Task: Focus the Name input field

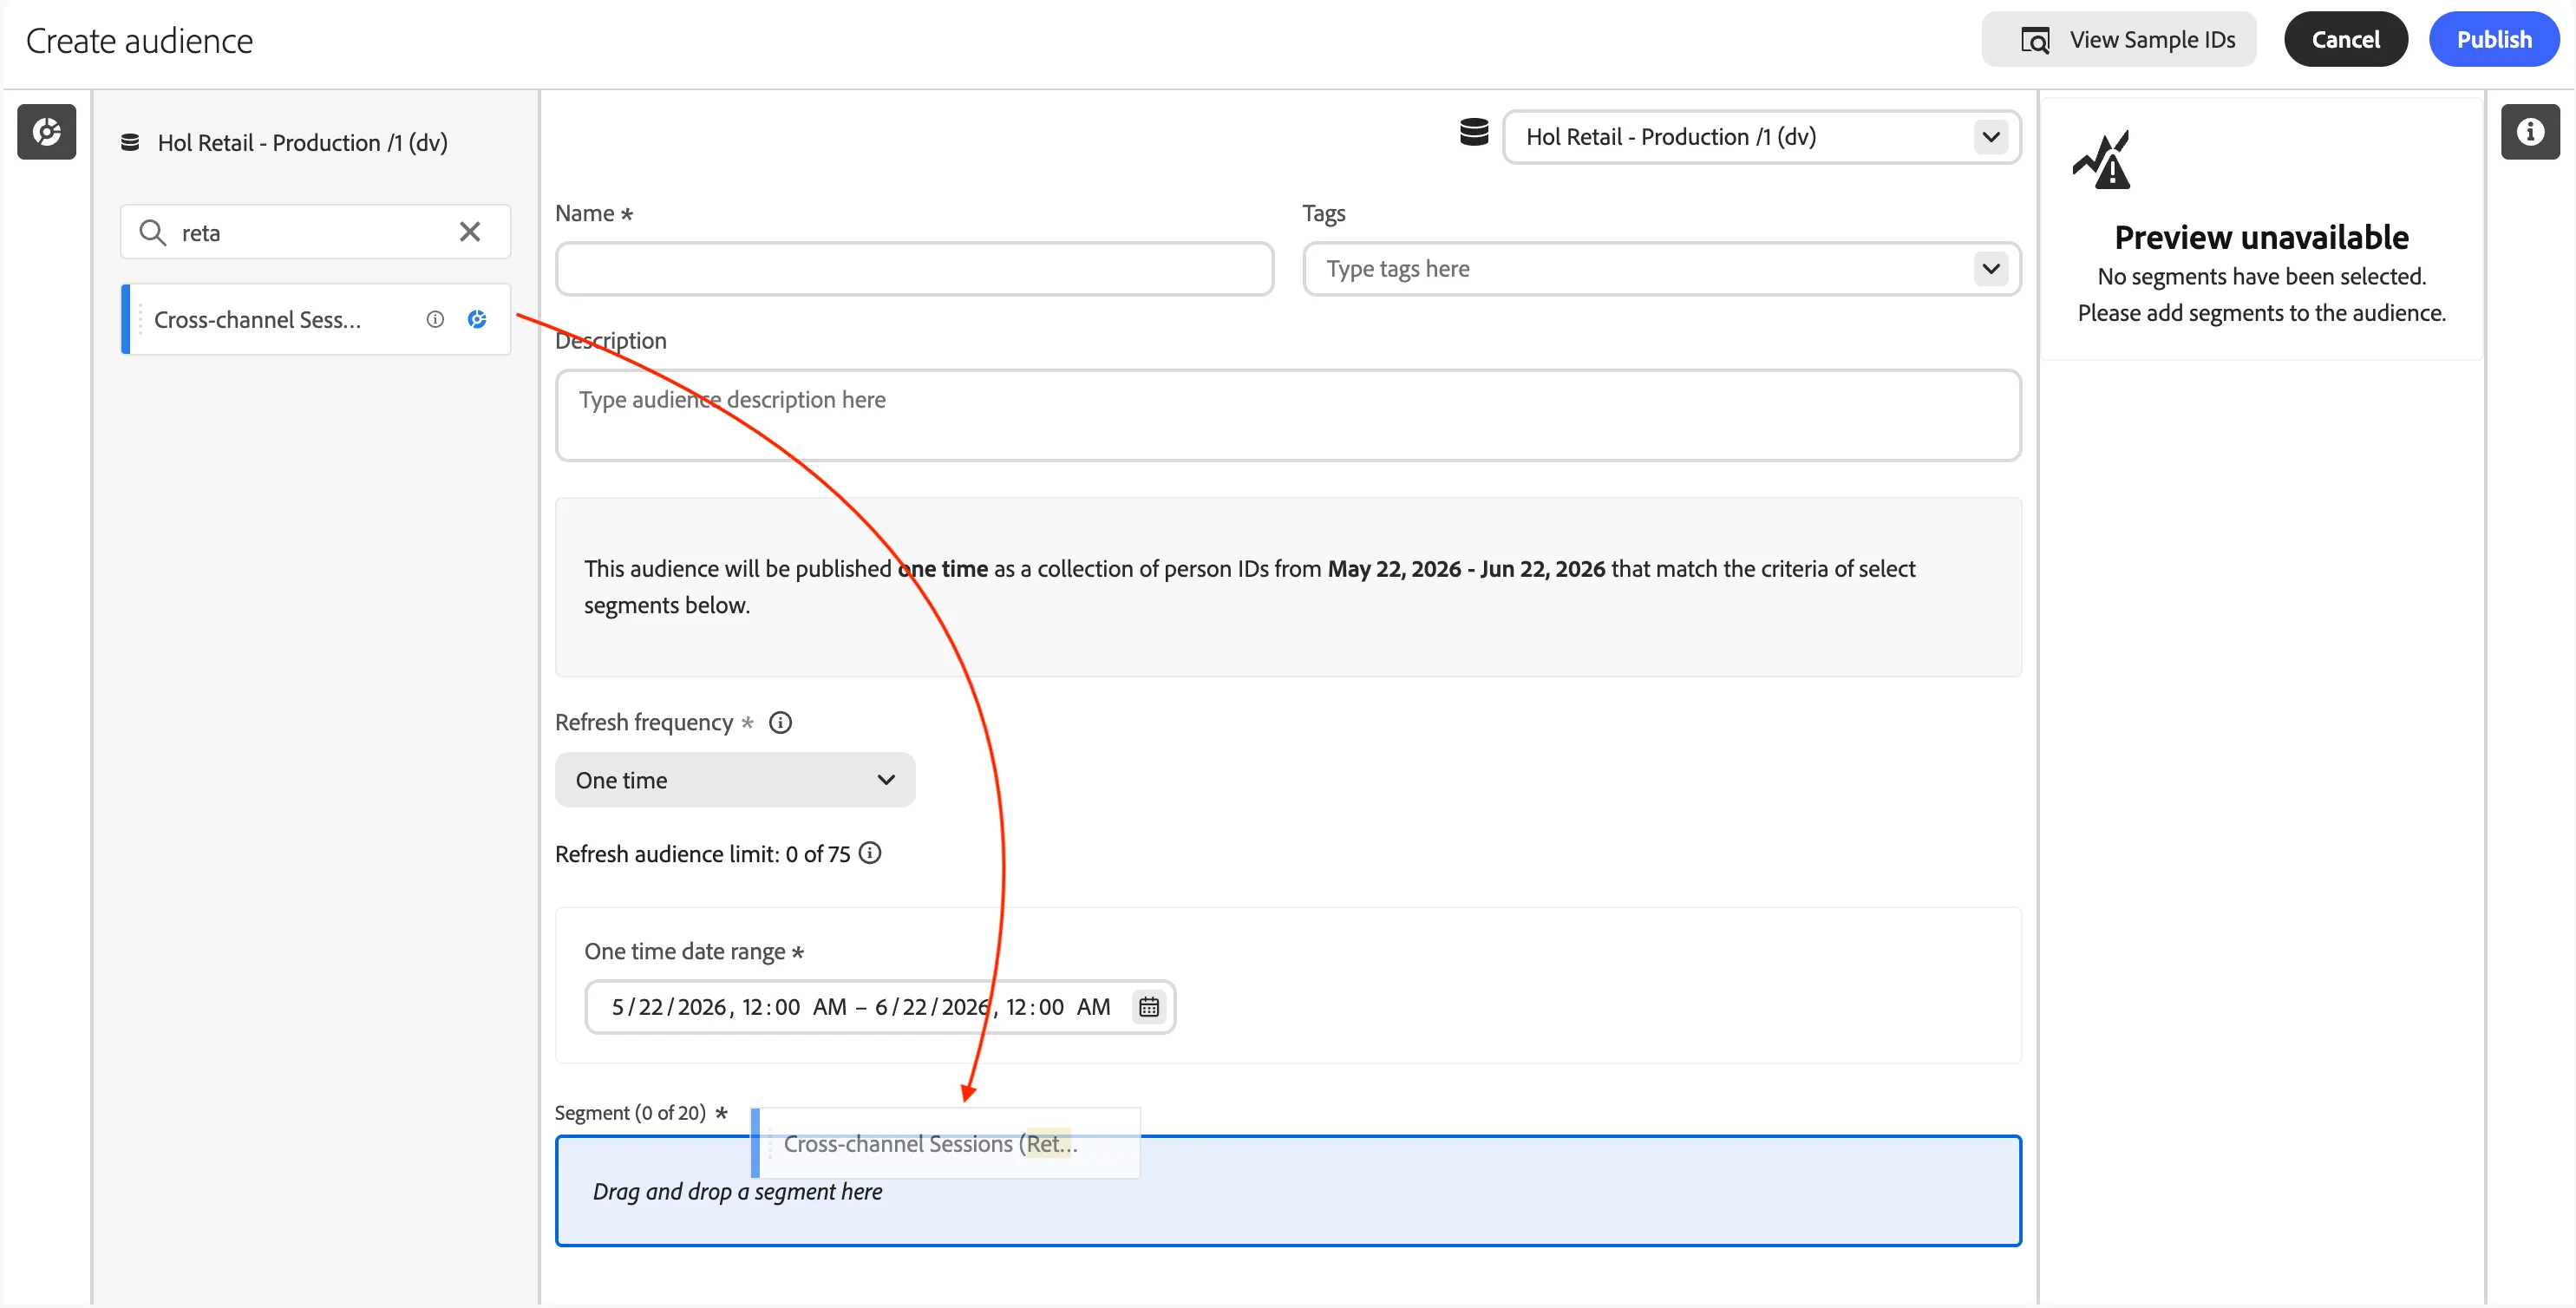Action: (x=914, y=268)
